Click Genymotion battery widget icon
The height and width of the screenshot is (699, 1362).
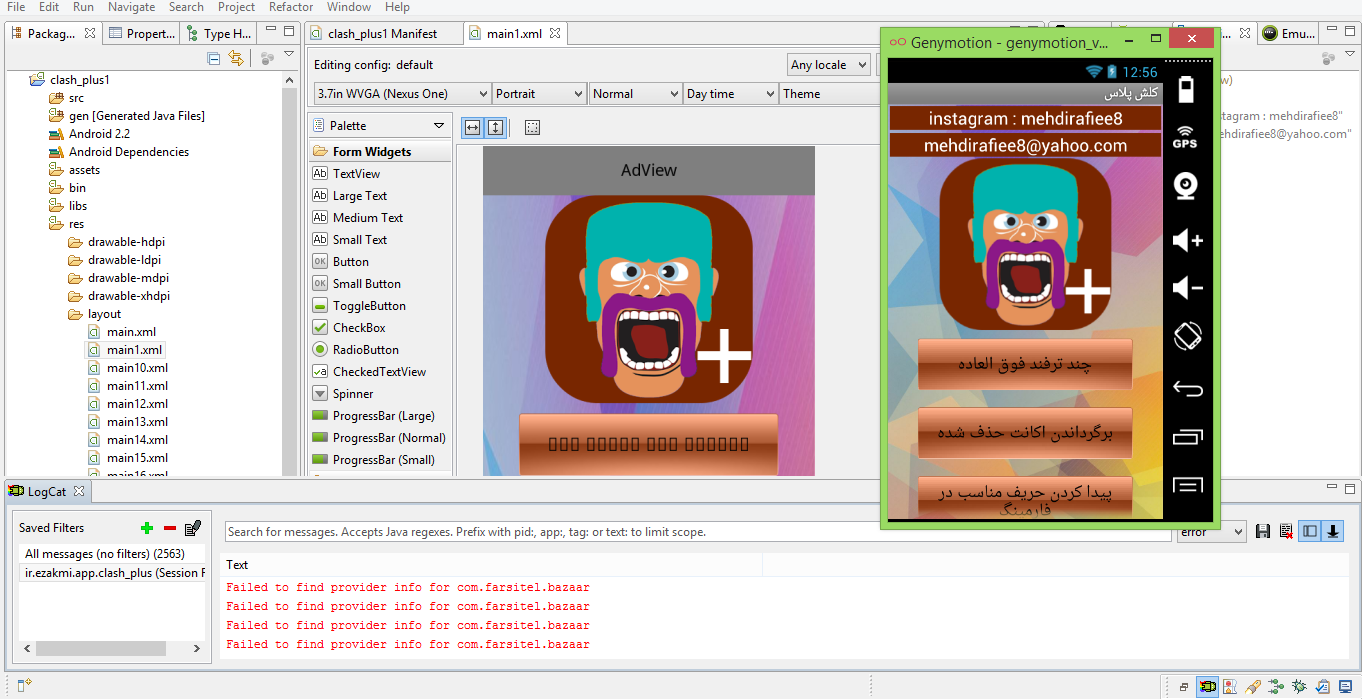1187,90
